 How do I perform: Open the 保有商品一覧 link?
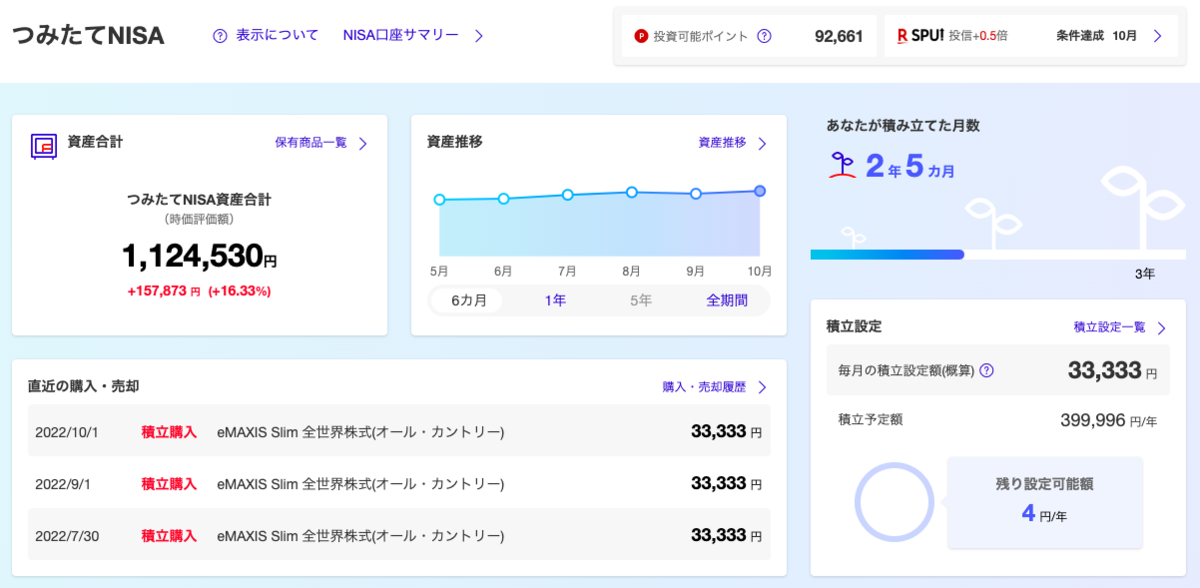pyautogui.click(x=311, y=143)
